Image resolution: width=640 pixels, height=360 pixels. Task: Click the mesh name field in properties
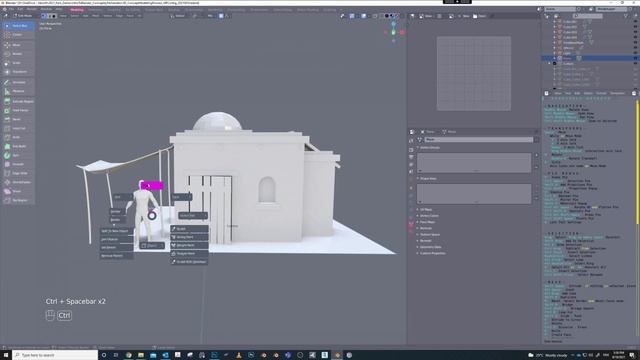pos(479,140)
